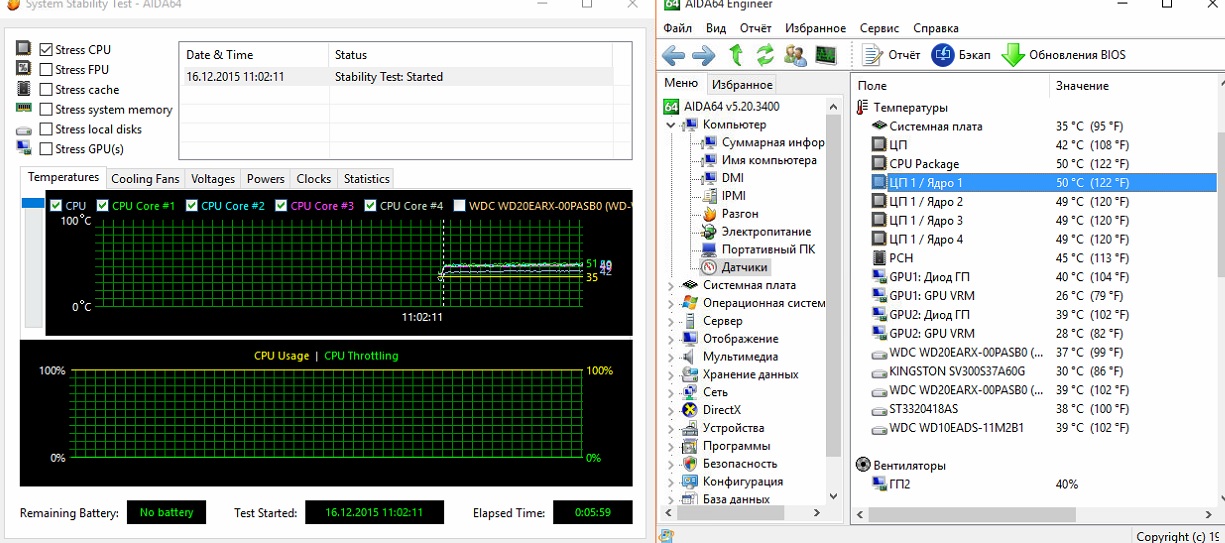Go back with the blue left arrow
Viewport: 1225px width, 543px height.
pos(674,54)
